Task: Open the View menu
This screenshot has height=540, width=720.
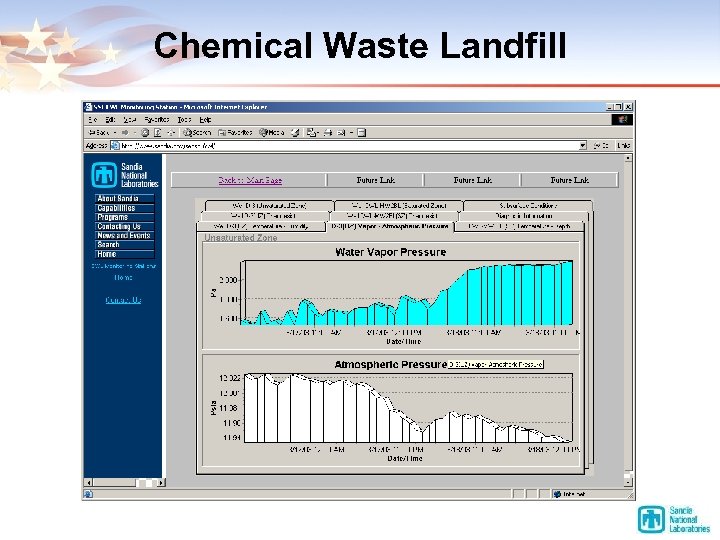Action: click(130, 120)
